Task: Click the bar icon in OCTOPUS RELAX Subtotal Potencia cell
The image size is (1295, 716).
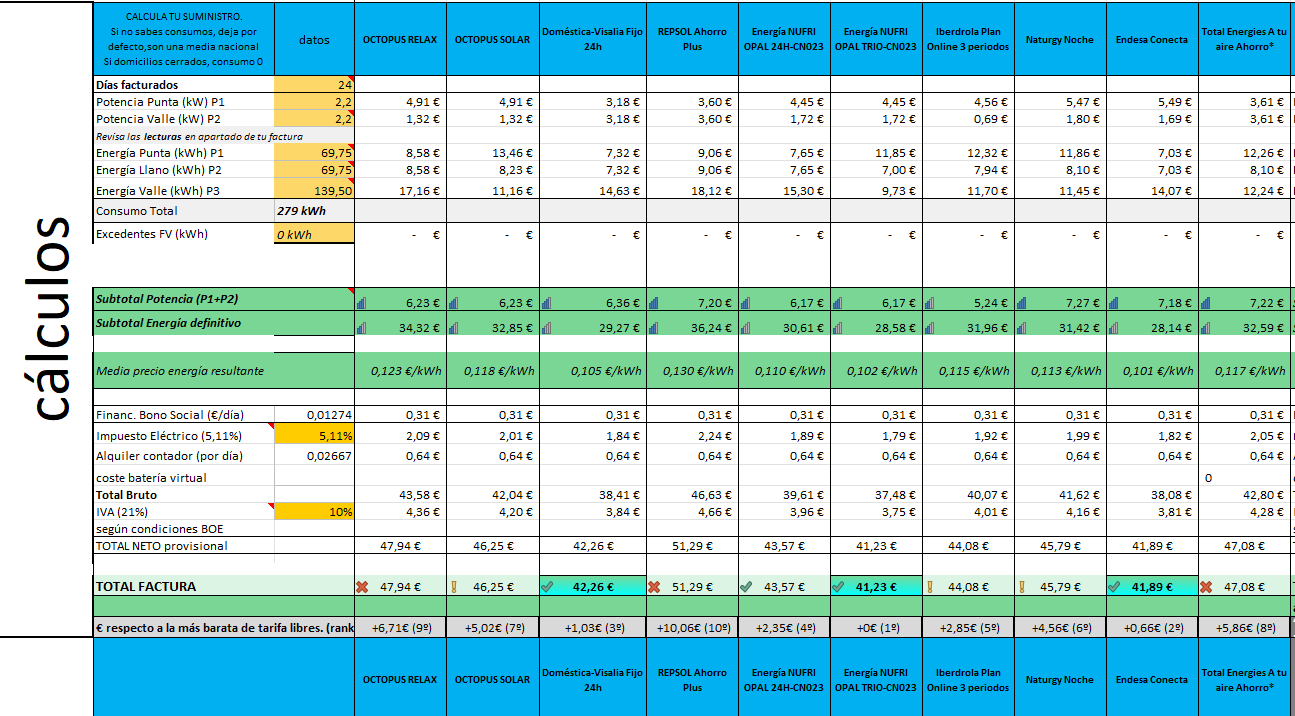Action: click(x=362, y=302)
